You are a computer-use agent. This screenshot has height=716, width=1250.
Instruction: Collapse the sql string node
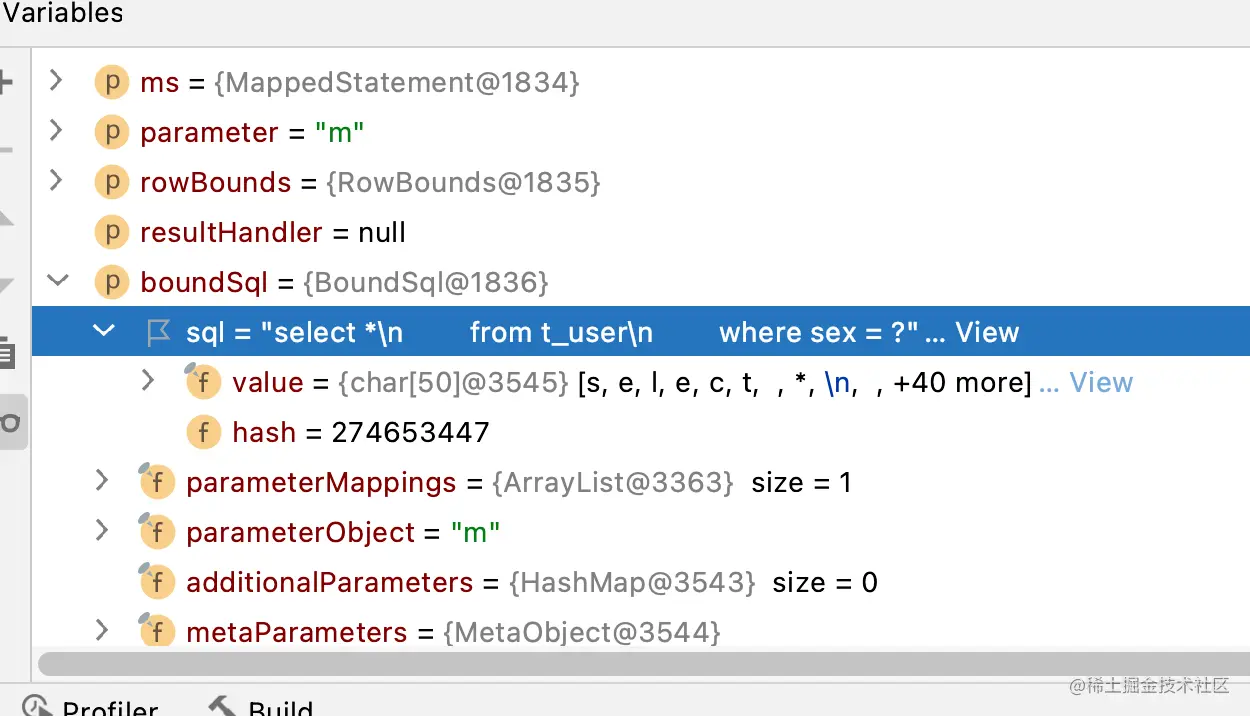(104, 331)
